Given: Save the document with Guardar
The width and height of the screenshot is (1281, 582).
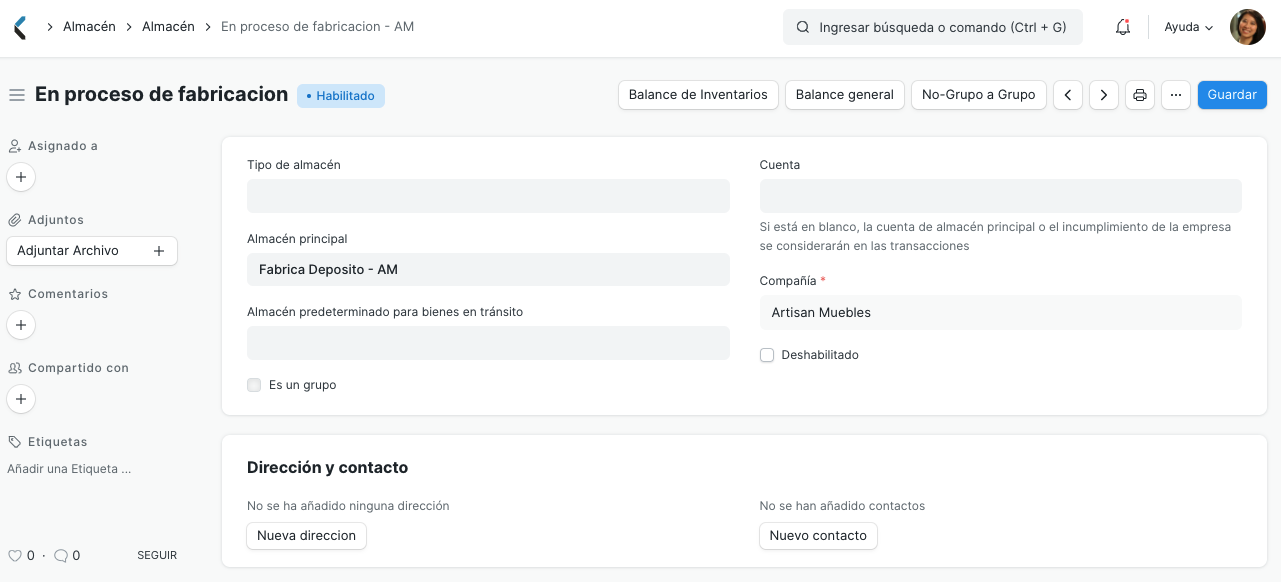Looking at the screenshot, I should [x=1232, y=95].
